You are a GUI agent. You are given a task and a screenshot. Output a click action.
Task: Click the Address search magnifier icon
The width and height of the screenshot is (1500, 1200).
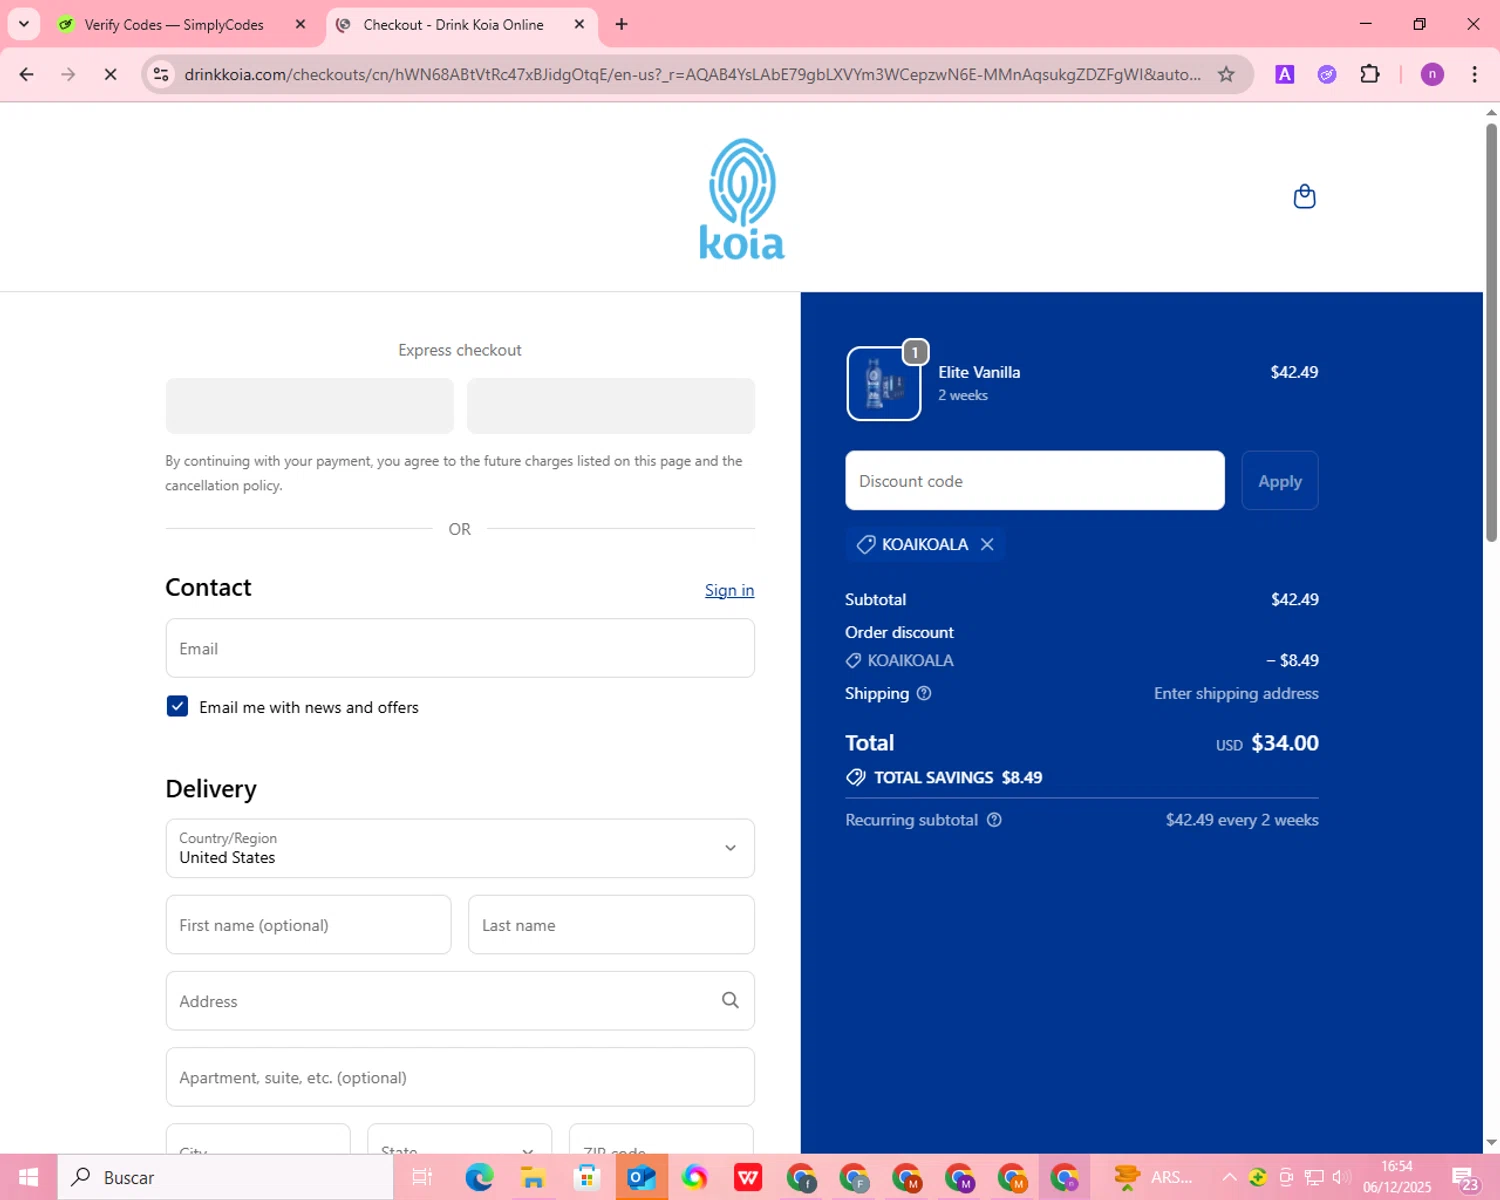pos(730,1000)
